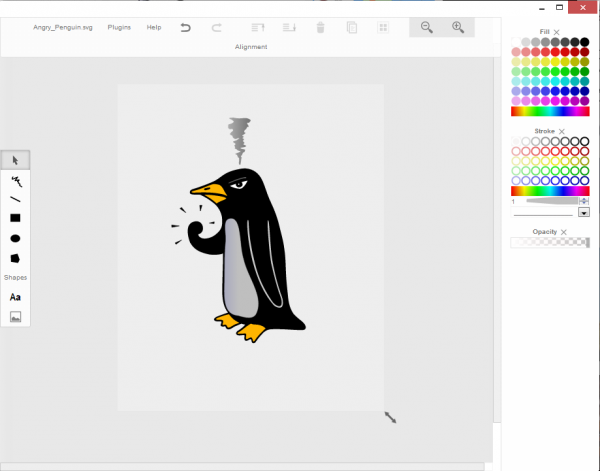Reset Opacity with the X icon

point(565,231)
